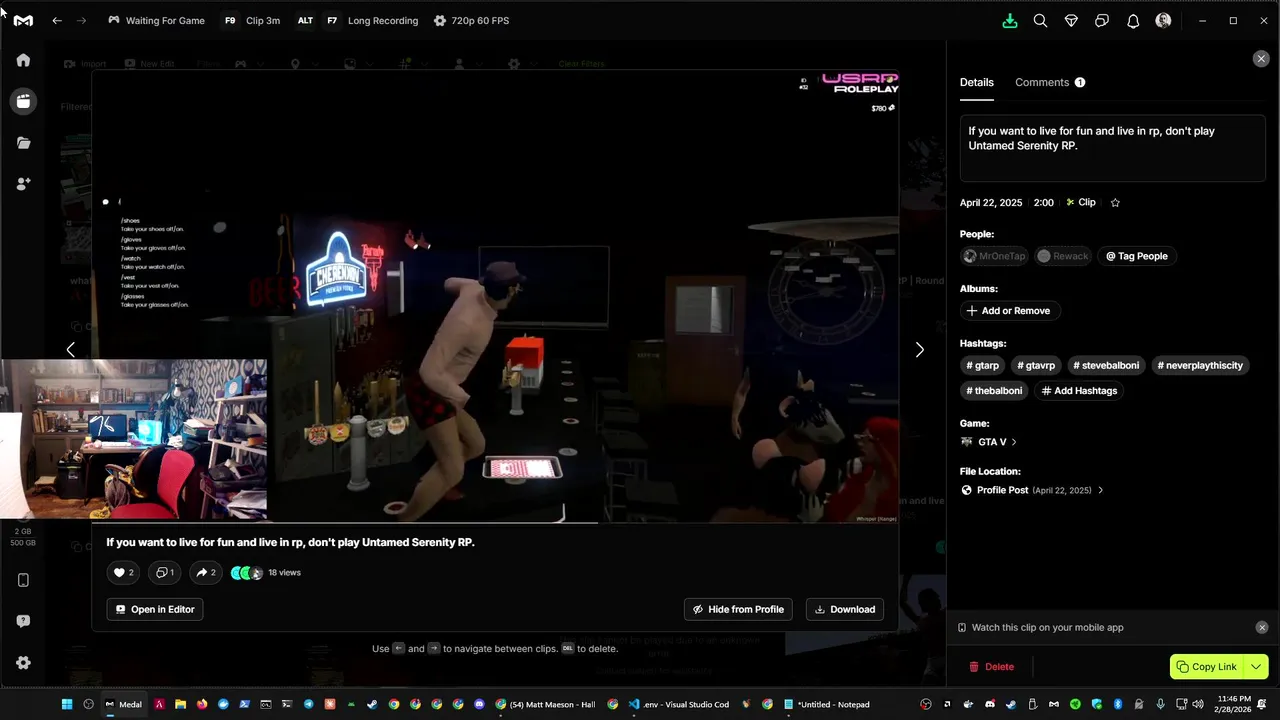
Task: Download the clip
Action: [x=845, y=609]
